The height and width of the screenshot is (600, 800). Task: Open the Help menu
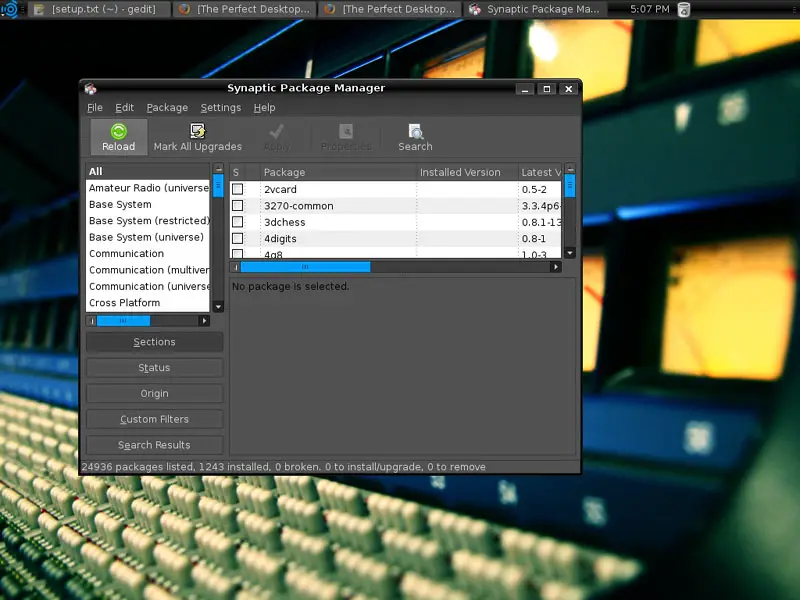264,108
